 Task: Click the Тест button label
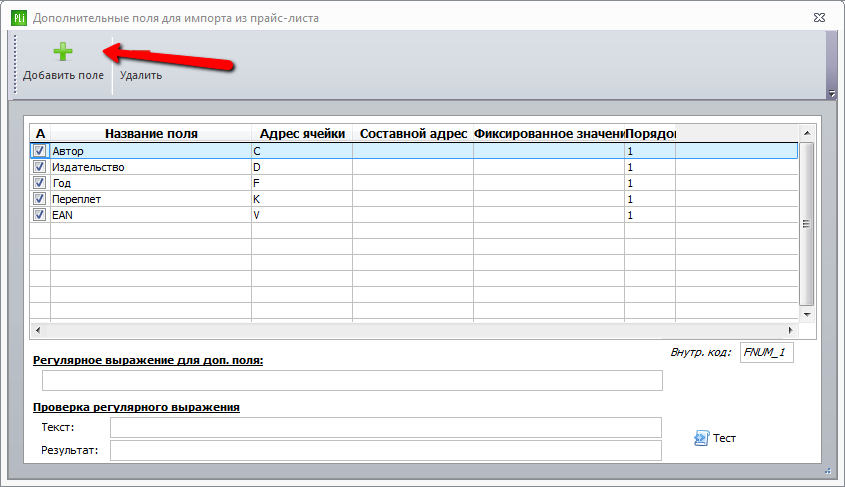tap(724, 438)
